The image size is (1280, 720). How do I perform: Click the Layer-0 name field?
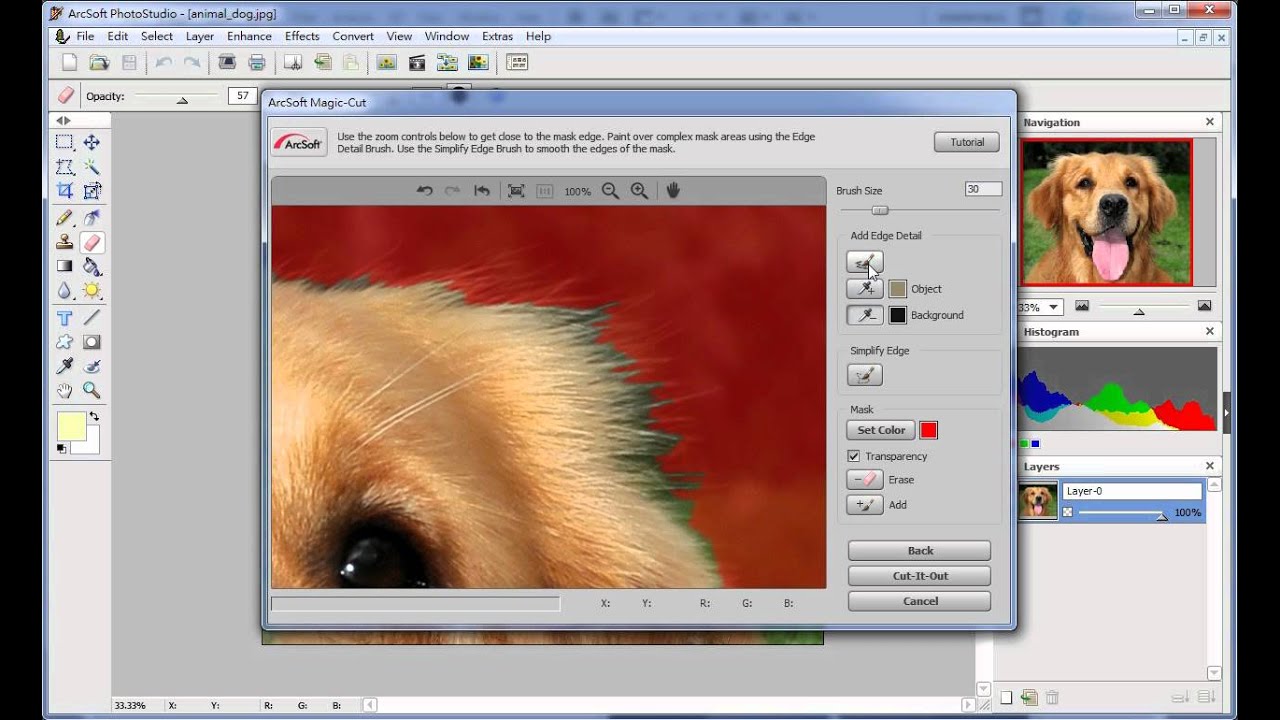(1132, 491)
